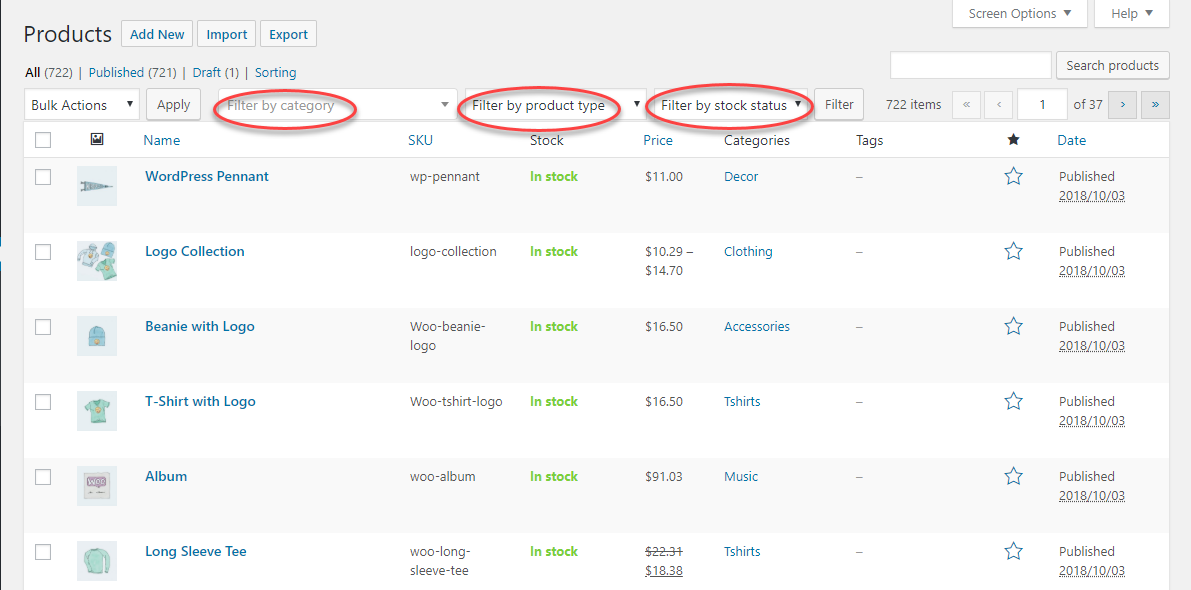1191x590 pixels.
Task: Click the $11.00 price value
Action: tap(664, 177)
